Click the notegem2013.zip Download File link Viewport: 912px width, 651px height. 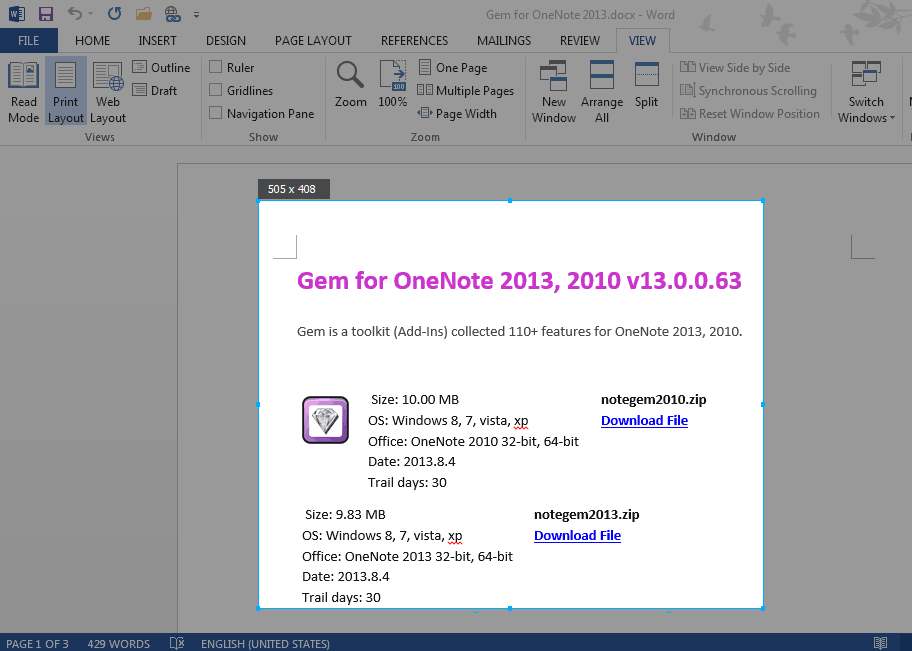(x=577, y=535)
